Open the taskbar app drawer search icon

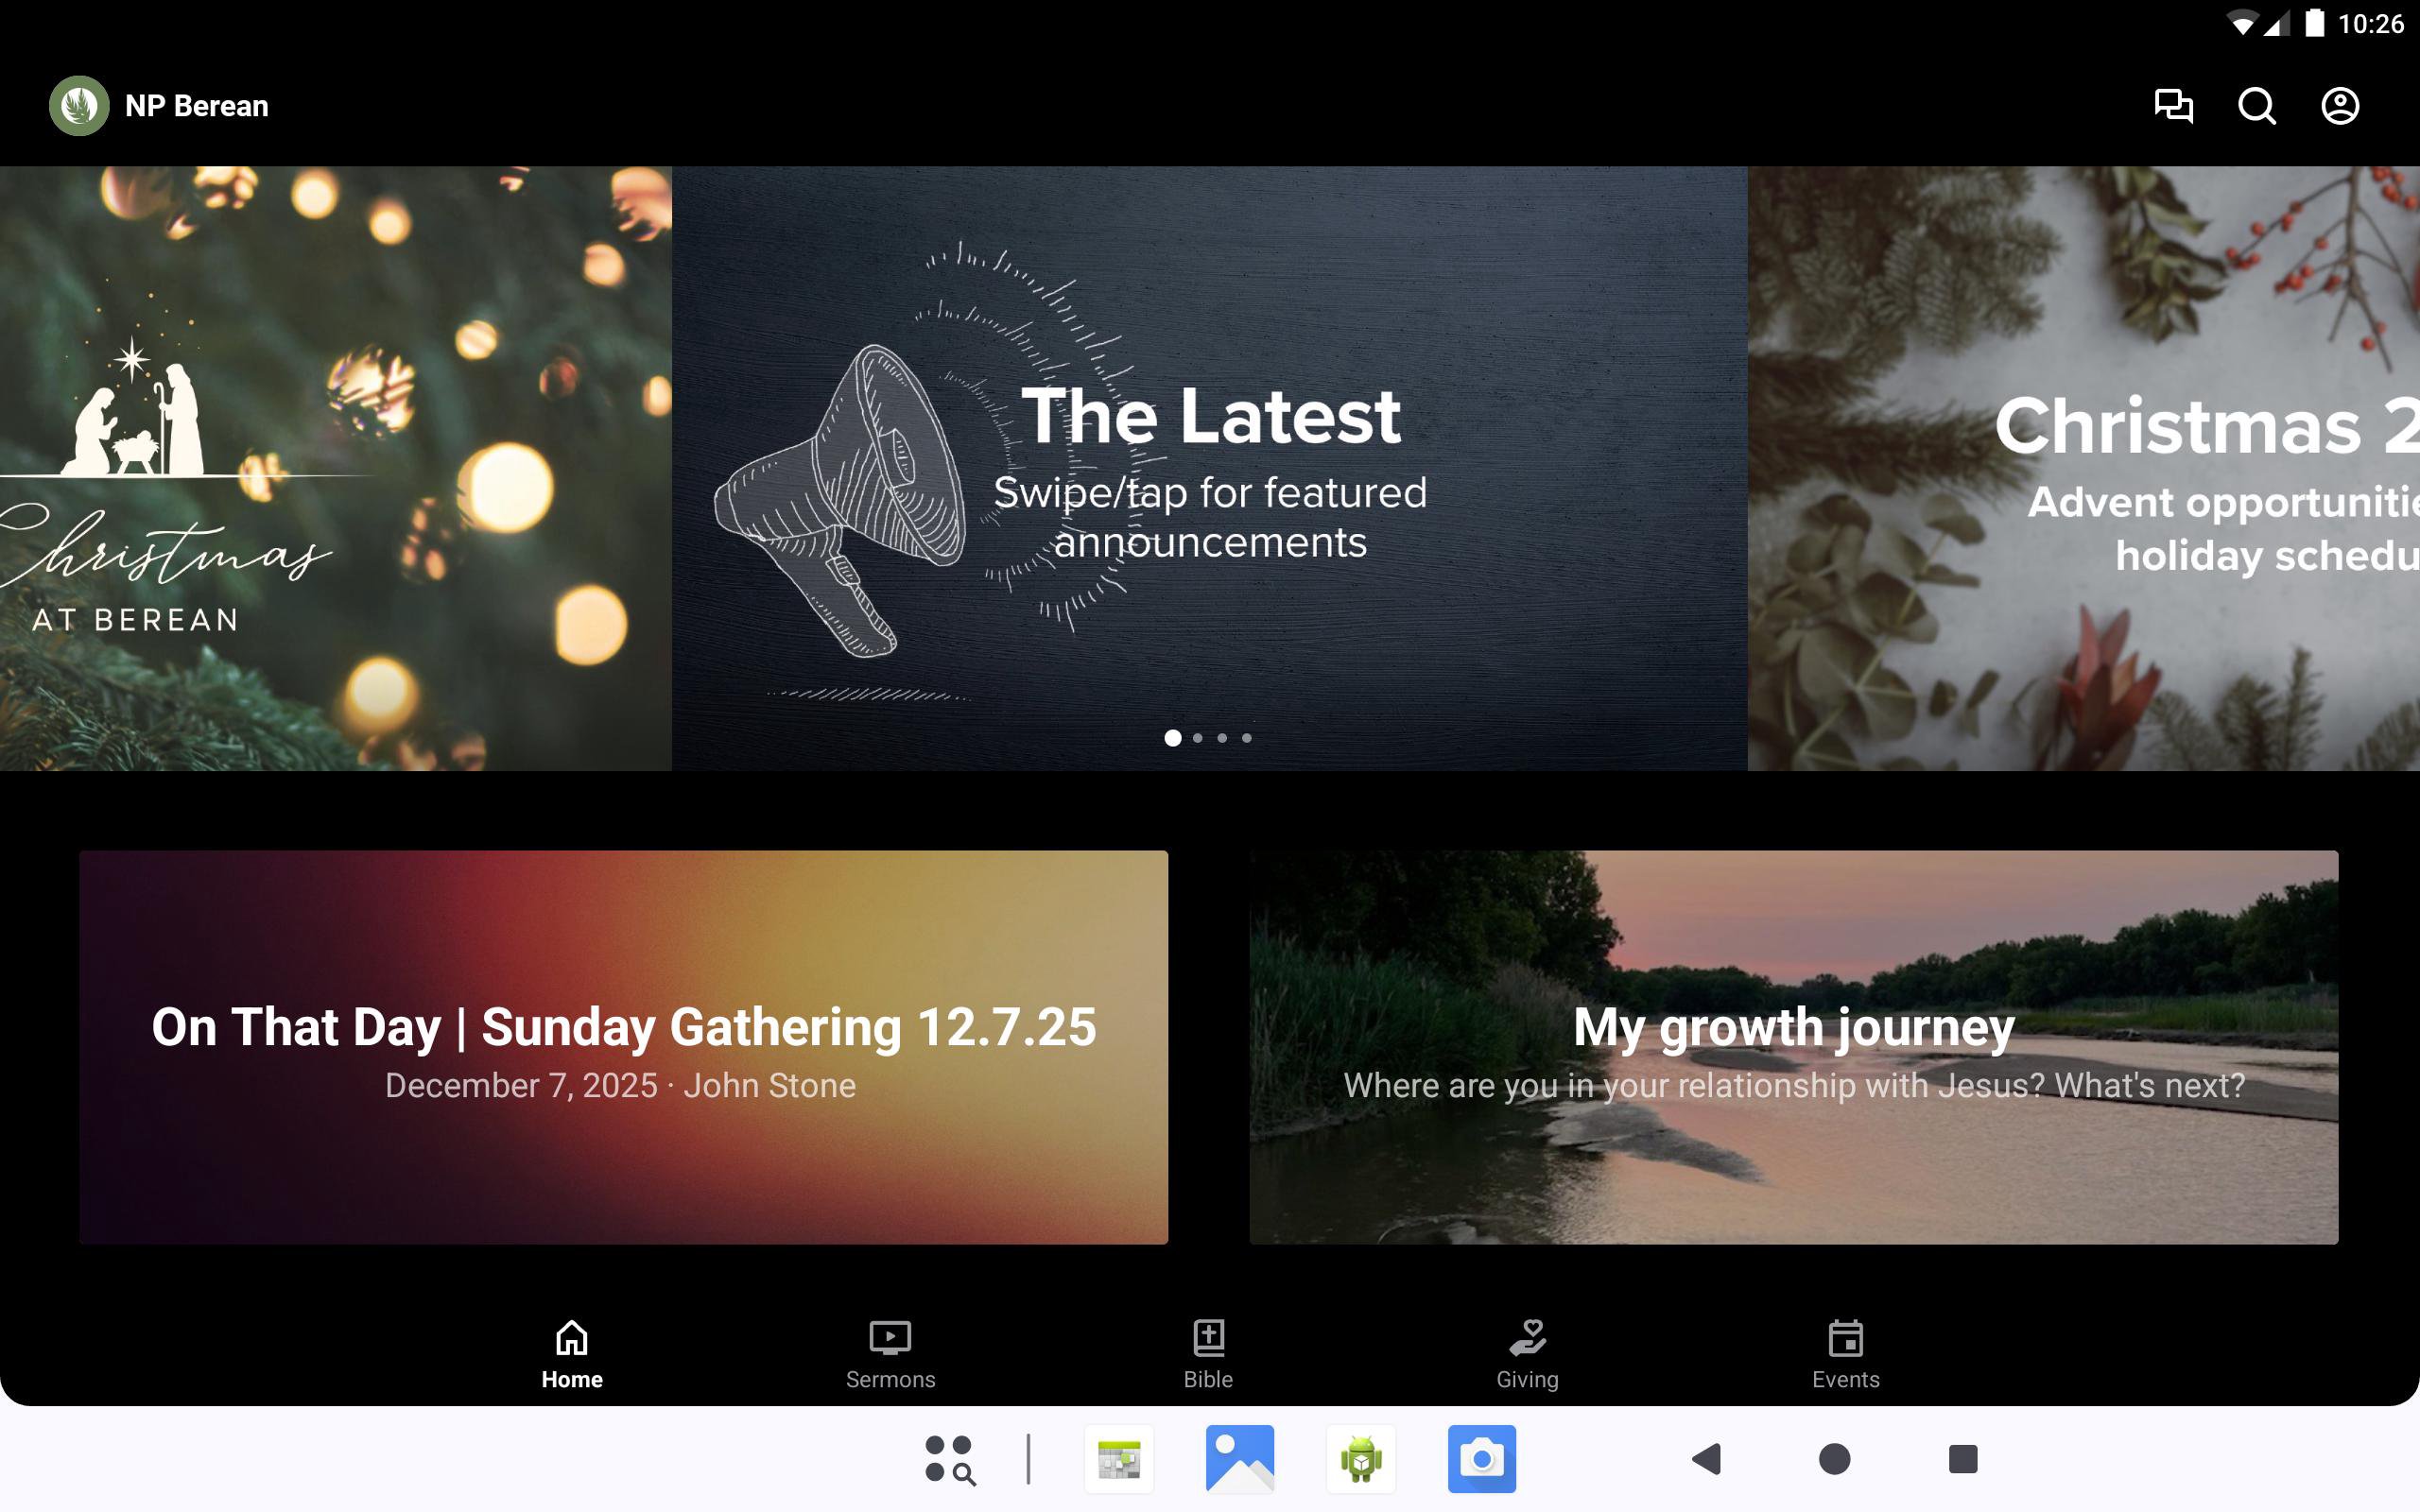pos(949,1459)
